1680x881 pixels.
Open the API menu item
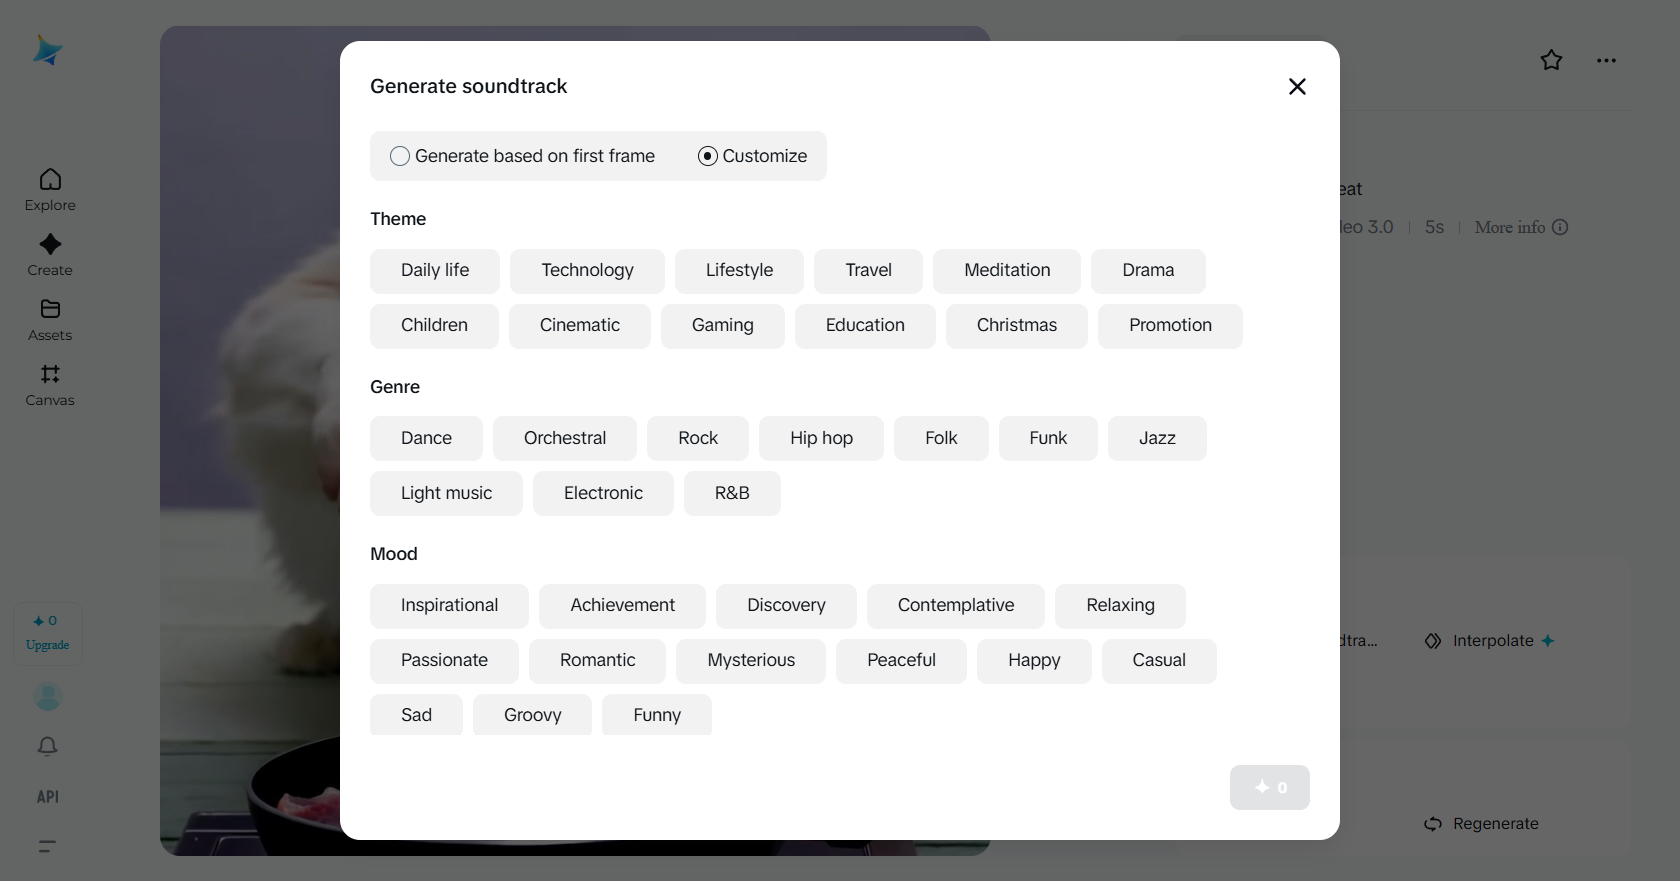(48, 797)
